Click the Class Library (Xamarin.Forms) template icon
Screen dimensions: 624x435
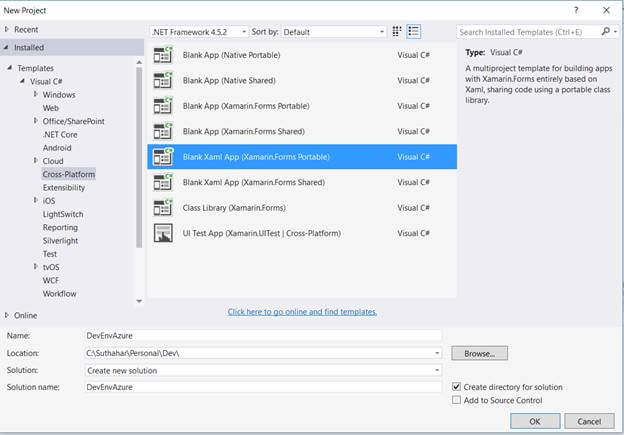[x=163, y=208]
